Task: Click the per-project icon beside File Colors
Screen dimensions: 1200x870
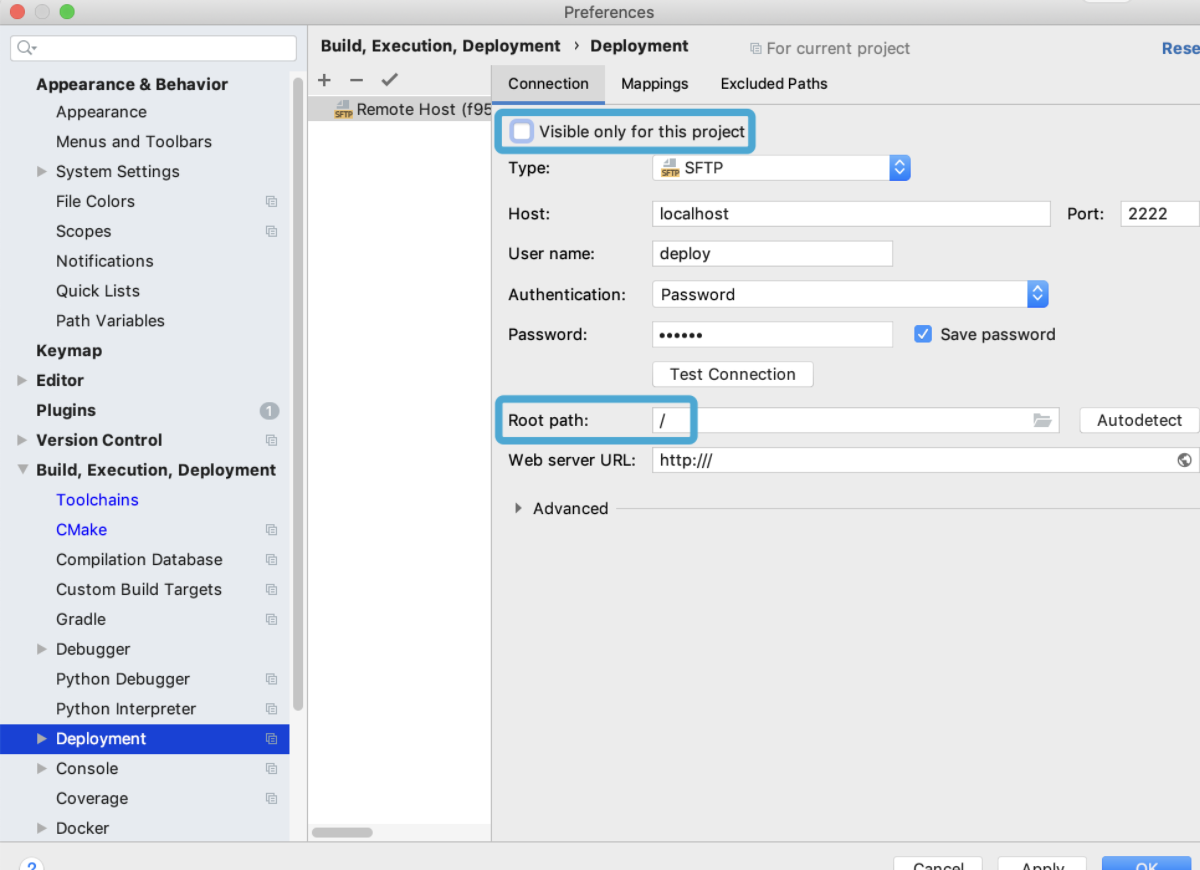Action: [x=271, y=201]
